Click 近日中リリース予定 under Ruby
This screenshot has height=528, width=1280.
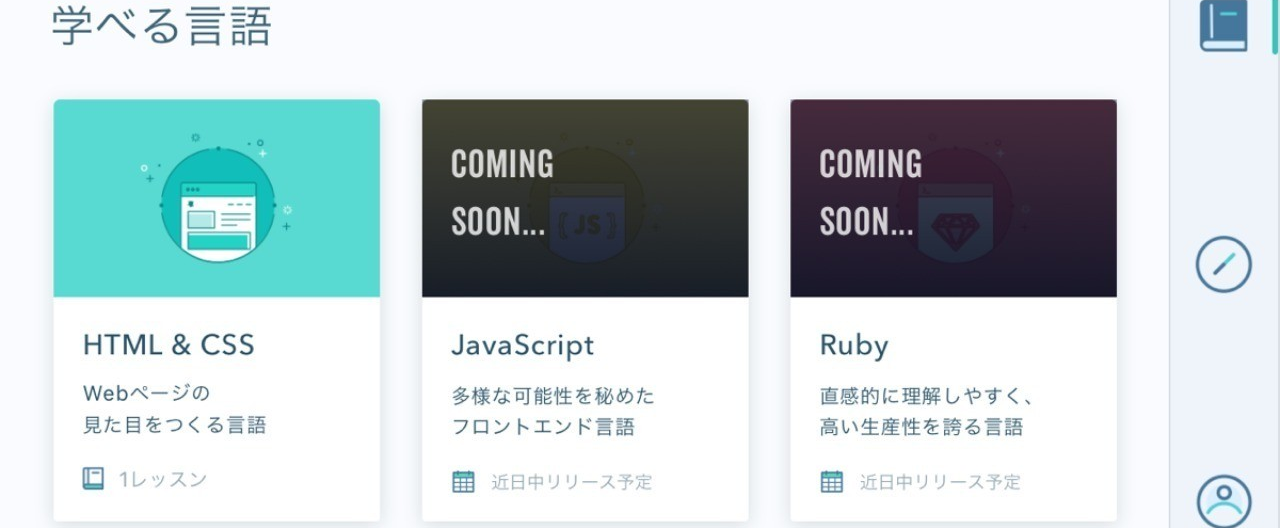(940, 482)
